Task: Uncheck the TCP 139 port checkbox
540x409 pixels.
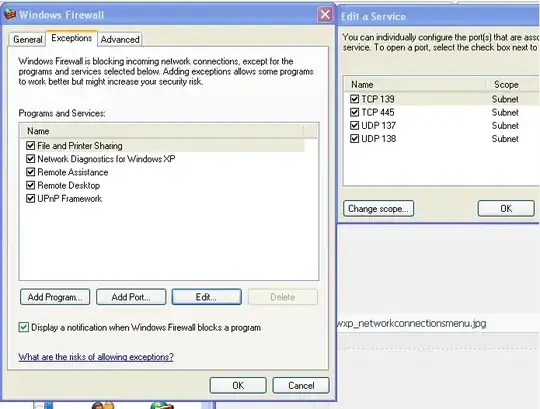Action: [x=354, y=99]
